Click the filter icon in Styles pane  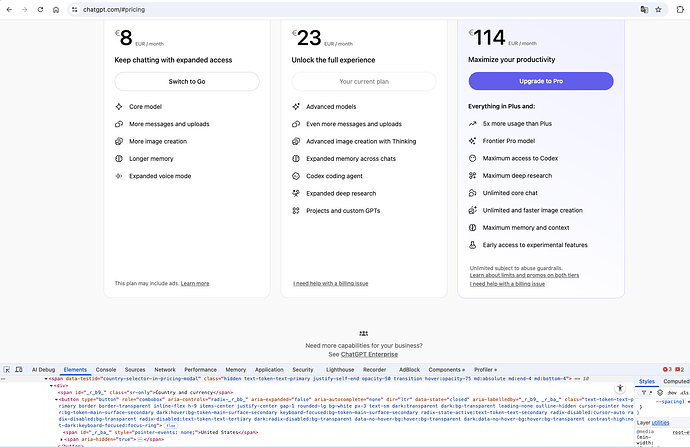pyautogui.click(x=644, y=392)
